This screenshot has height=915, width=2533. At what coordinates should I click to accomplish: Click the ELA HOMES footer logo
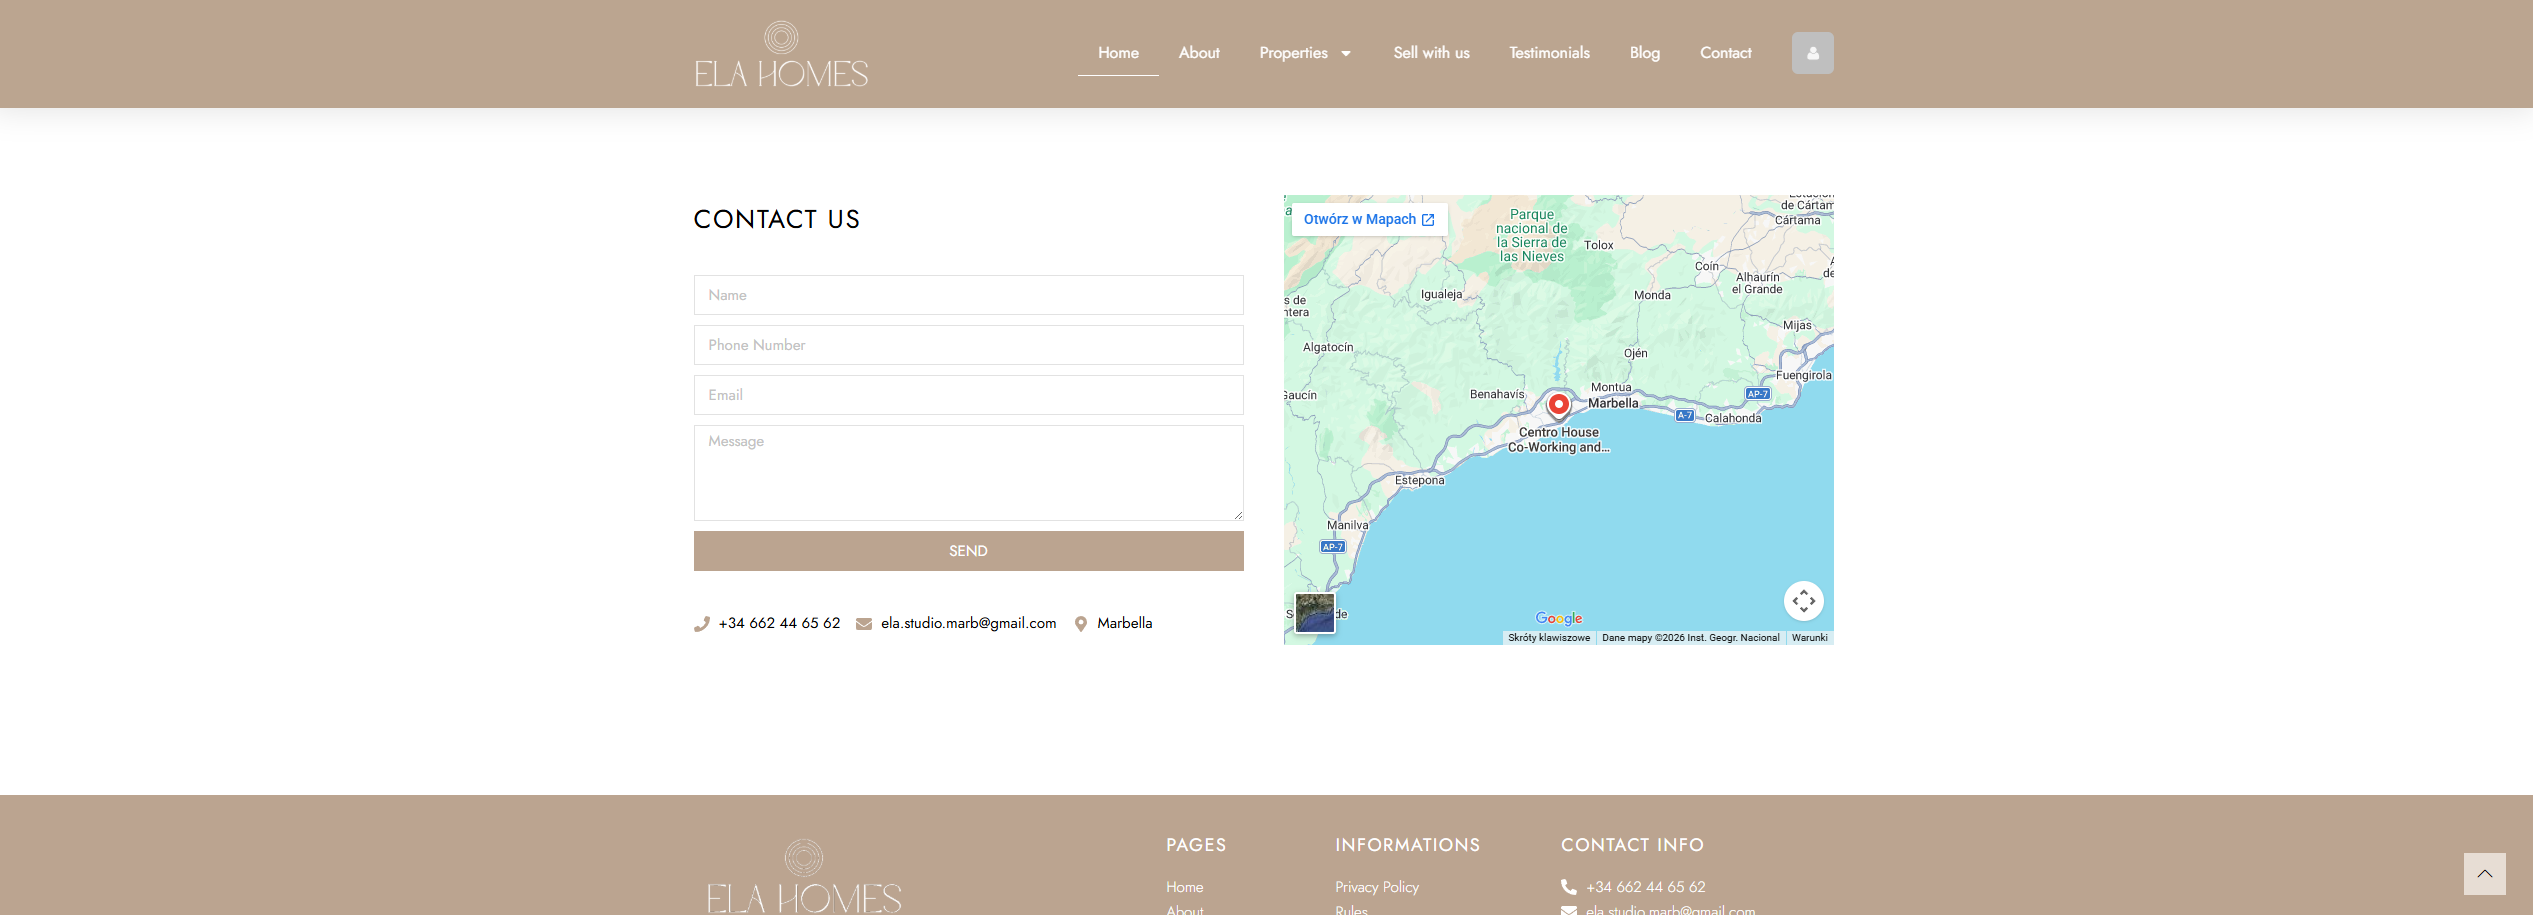point(804,878)
